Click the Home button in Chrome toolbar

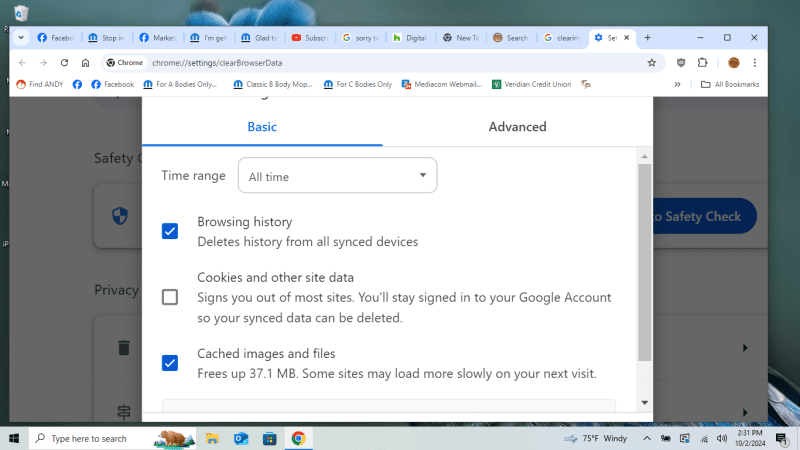(x=85, y=62)
